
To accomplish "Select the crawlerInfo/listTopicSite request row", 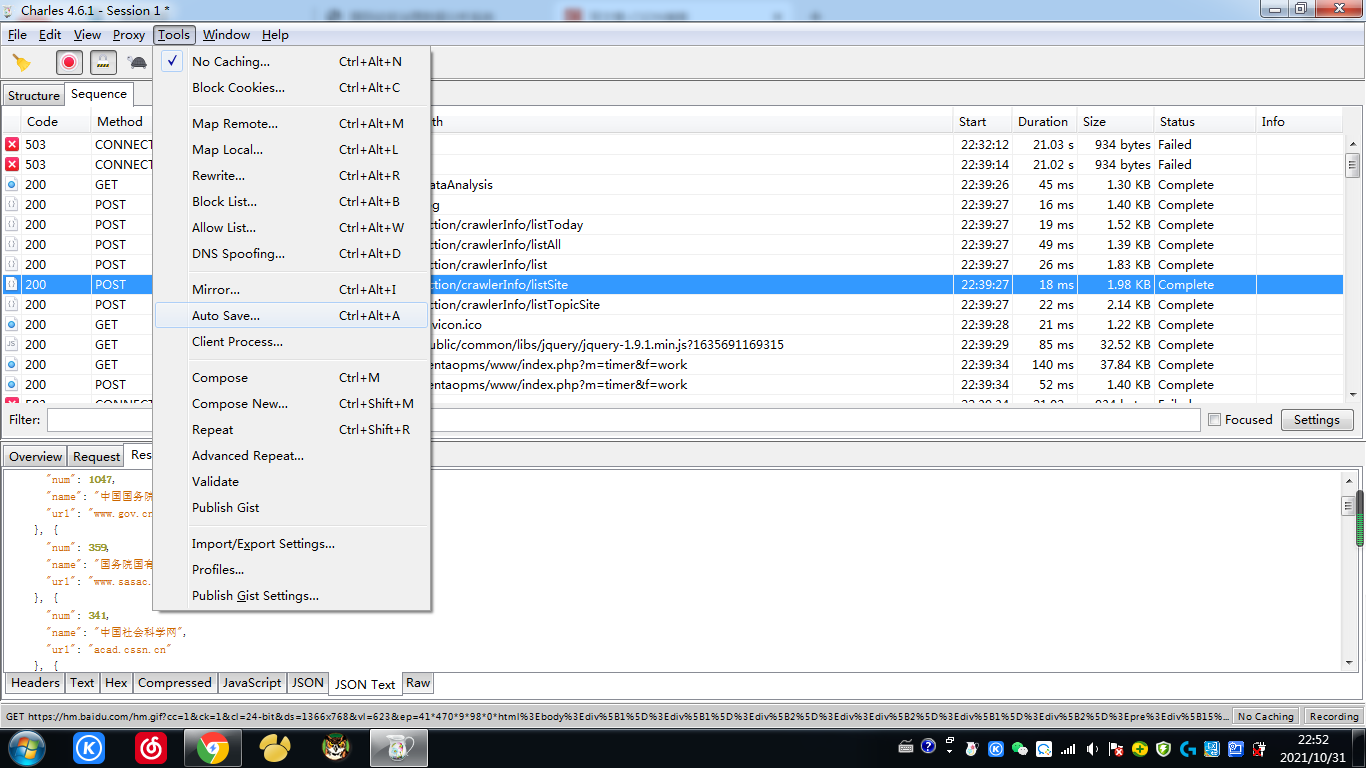I will (x=673, y=305).
